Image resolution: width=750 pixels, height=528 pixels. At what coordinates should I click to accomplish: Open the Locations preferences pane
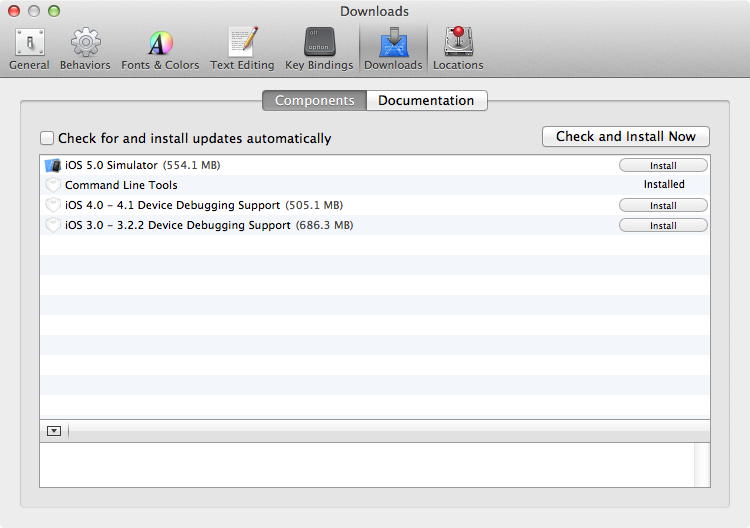(458, 49)
